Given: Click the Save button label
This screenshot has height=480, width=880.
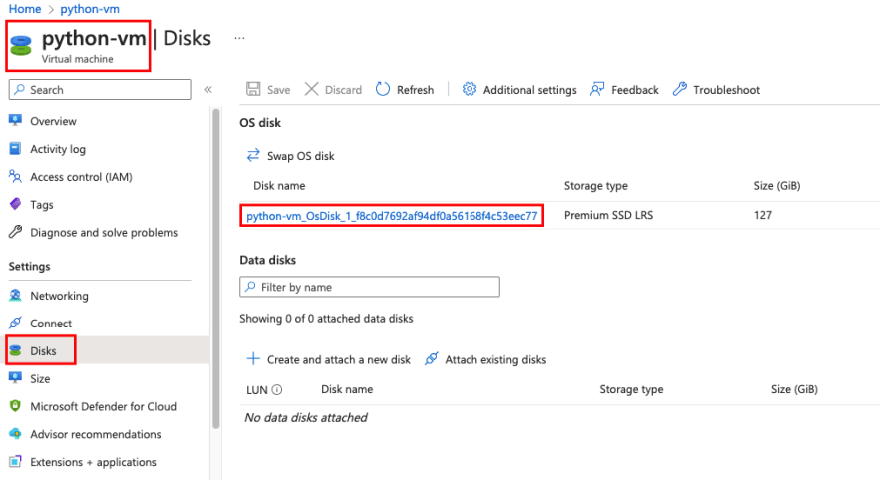Looking at the screenshot, I should 278,90.
